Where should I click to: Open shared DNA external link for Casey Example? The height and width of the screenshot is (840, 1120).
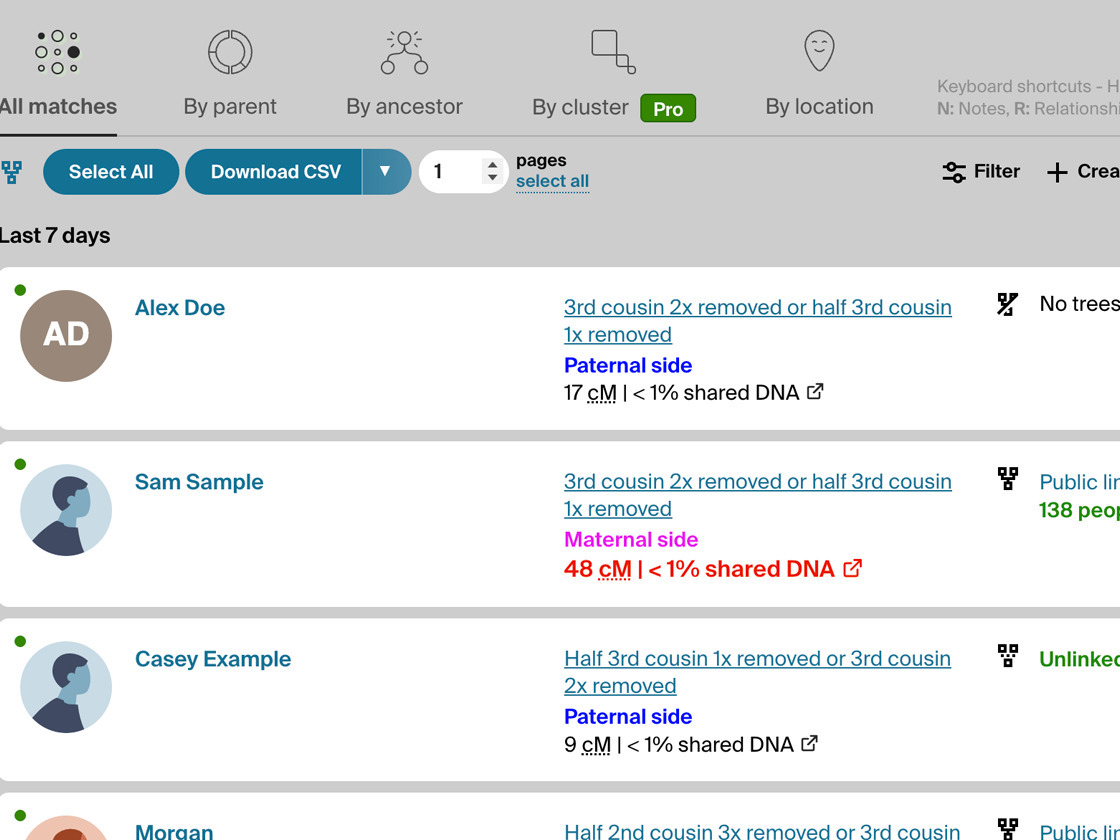coord(809,744)
